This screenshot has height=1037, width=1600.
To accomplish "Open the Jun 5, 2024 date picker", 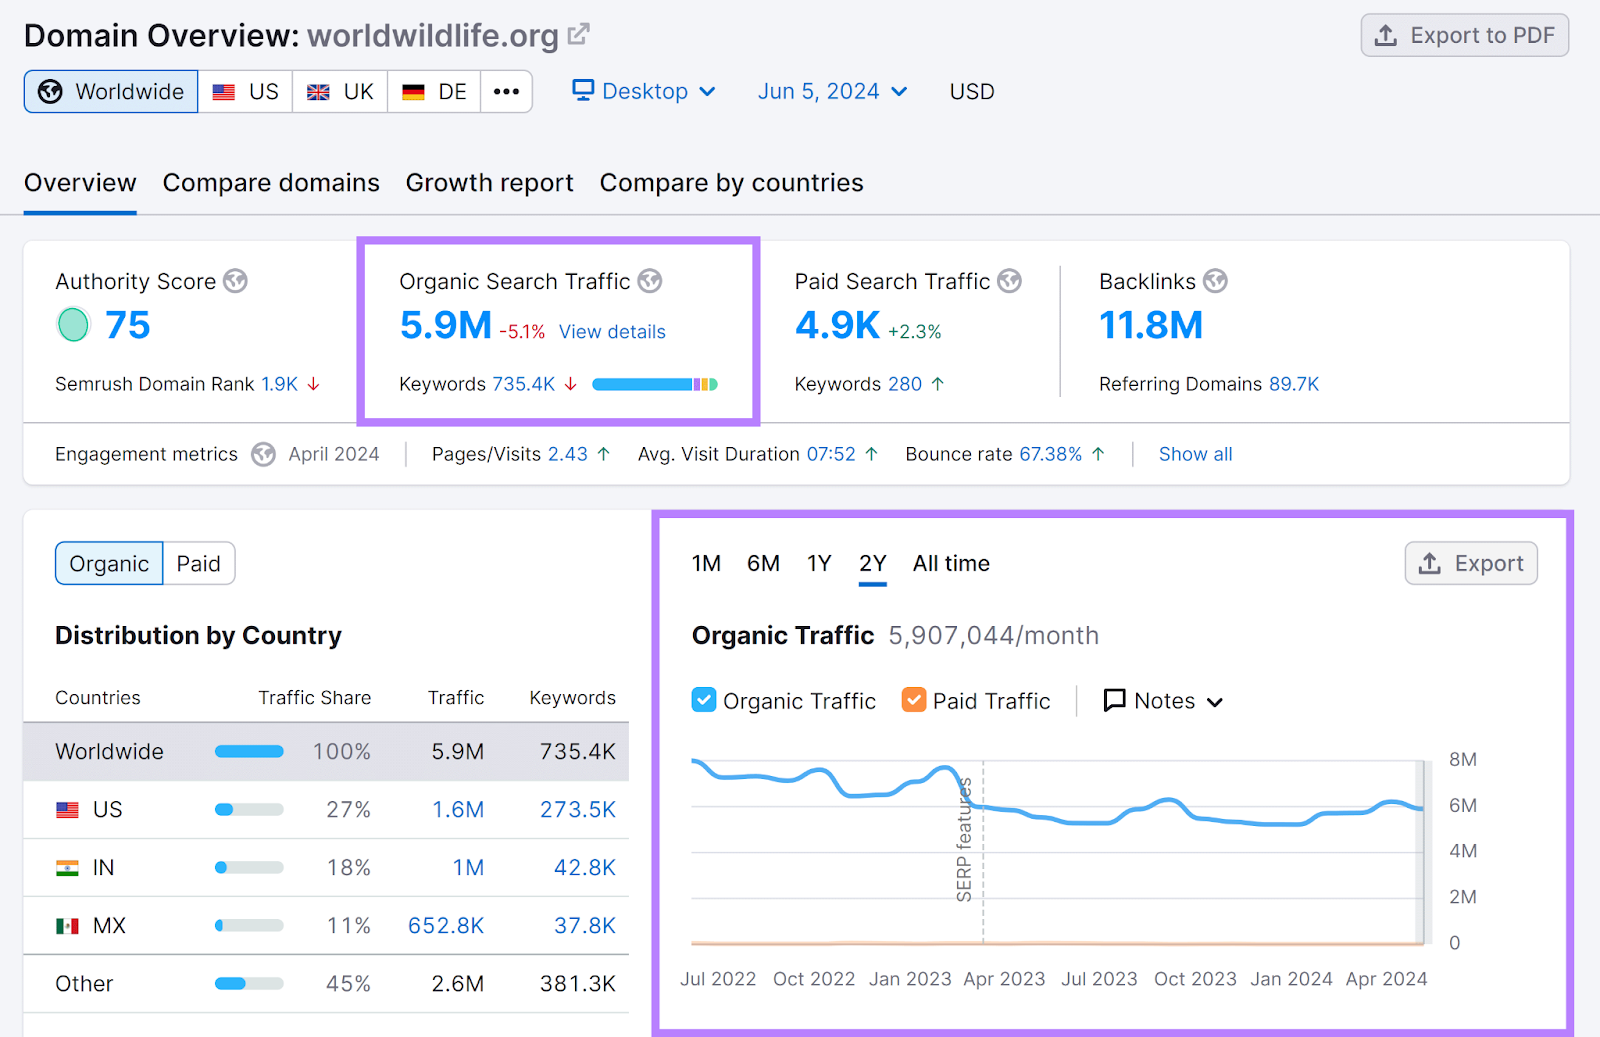I will [831, 91].
